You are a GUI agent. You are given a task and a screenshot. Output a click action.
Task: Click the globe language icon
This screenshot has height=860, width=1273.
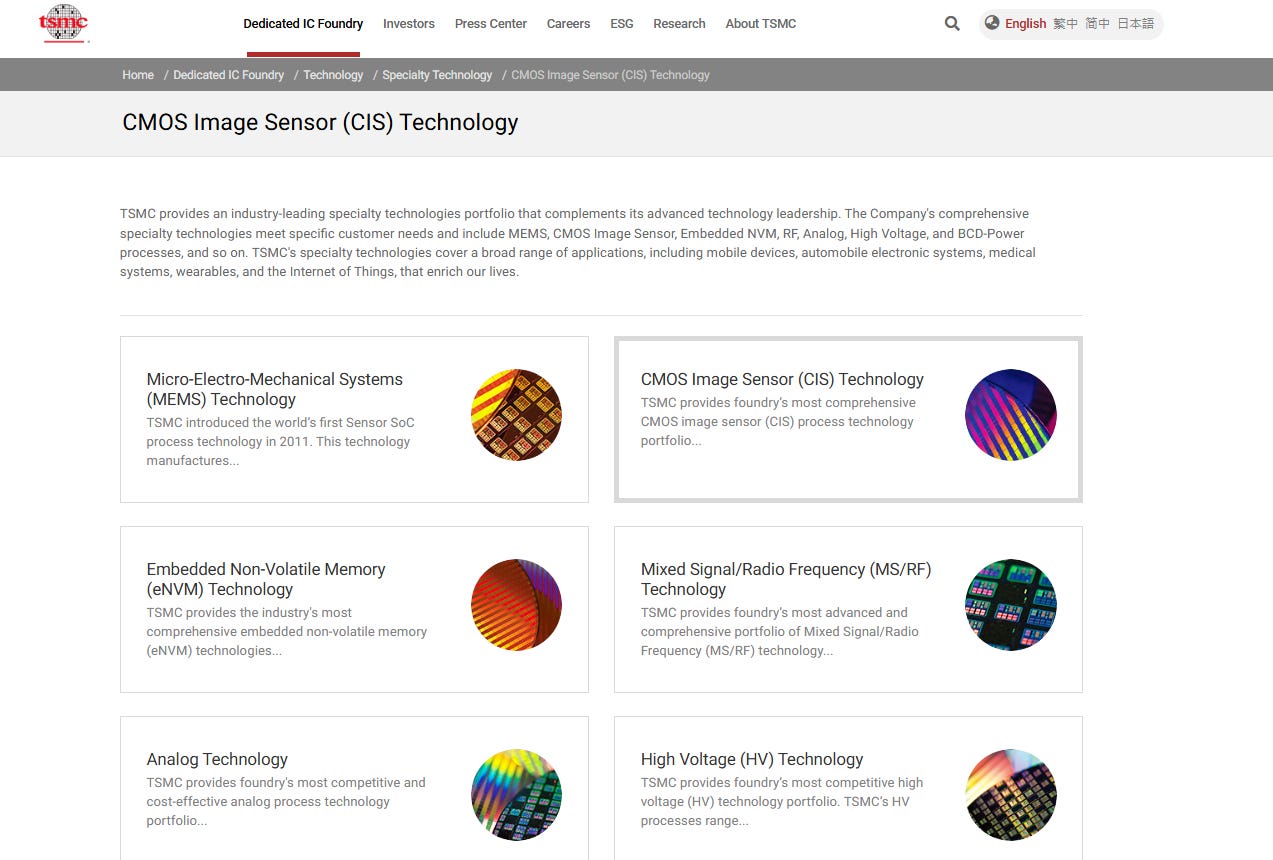coord(992,23)
